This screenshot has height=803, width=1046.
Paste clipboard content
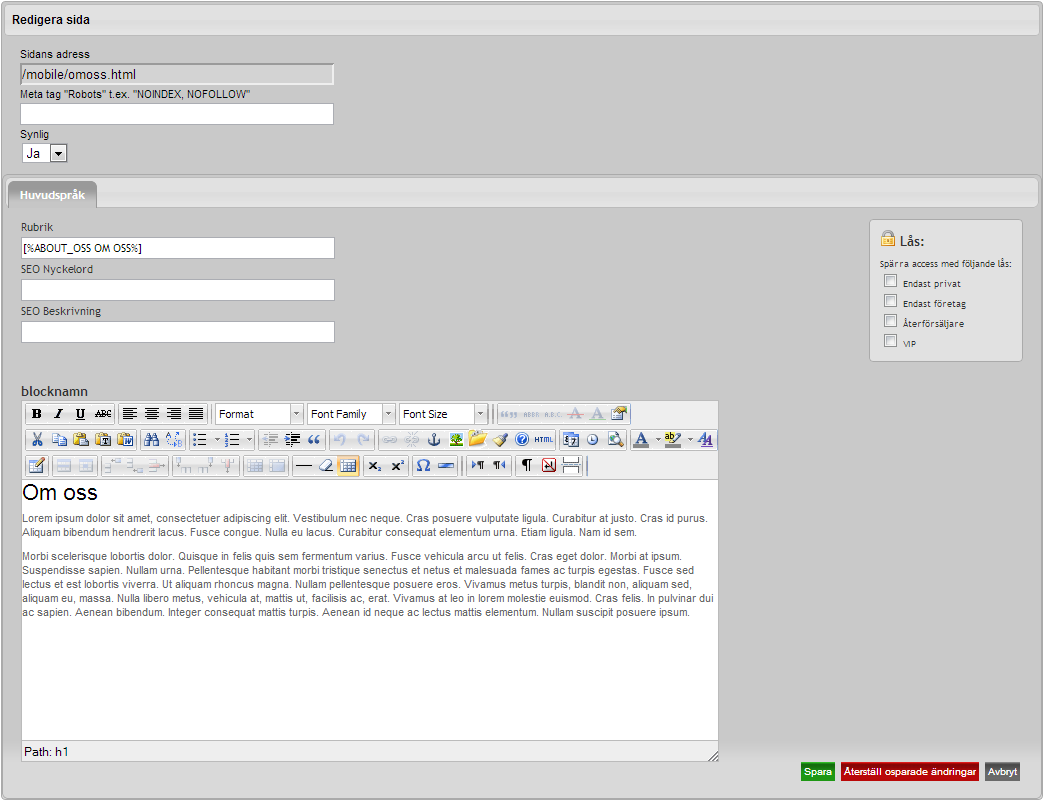81,440
